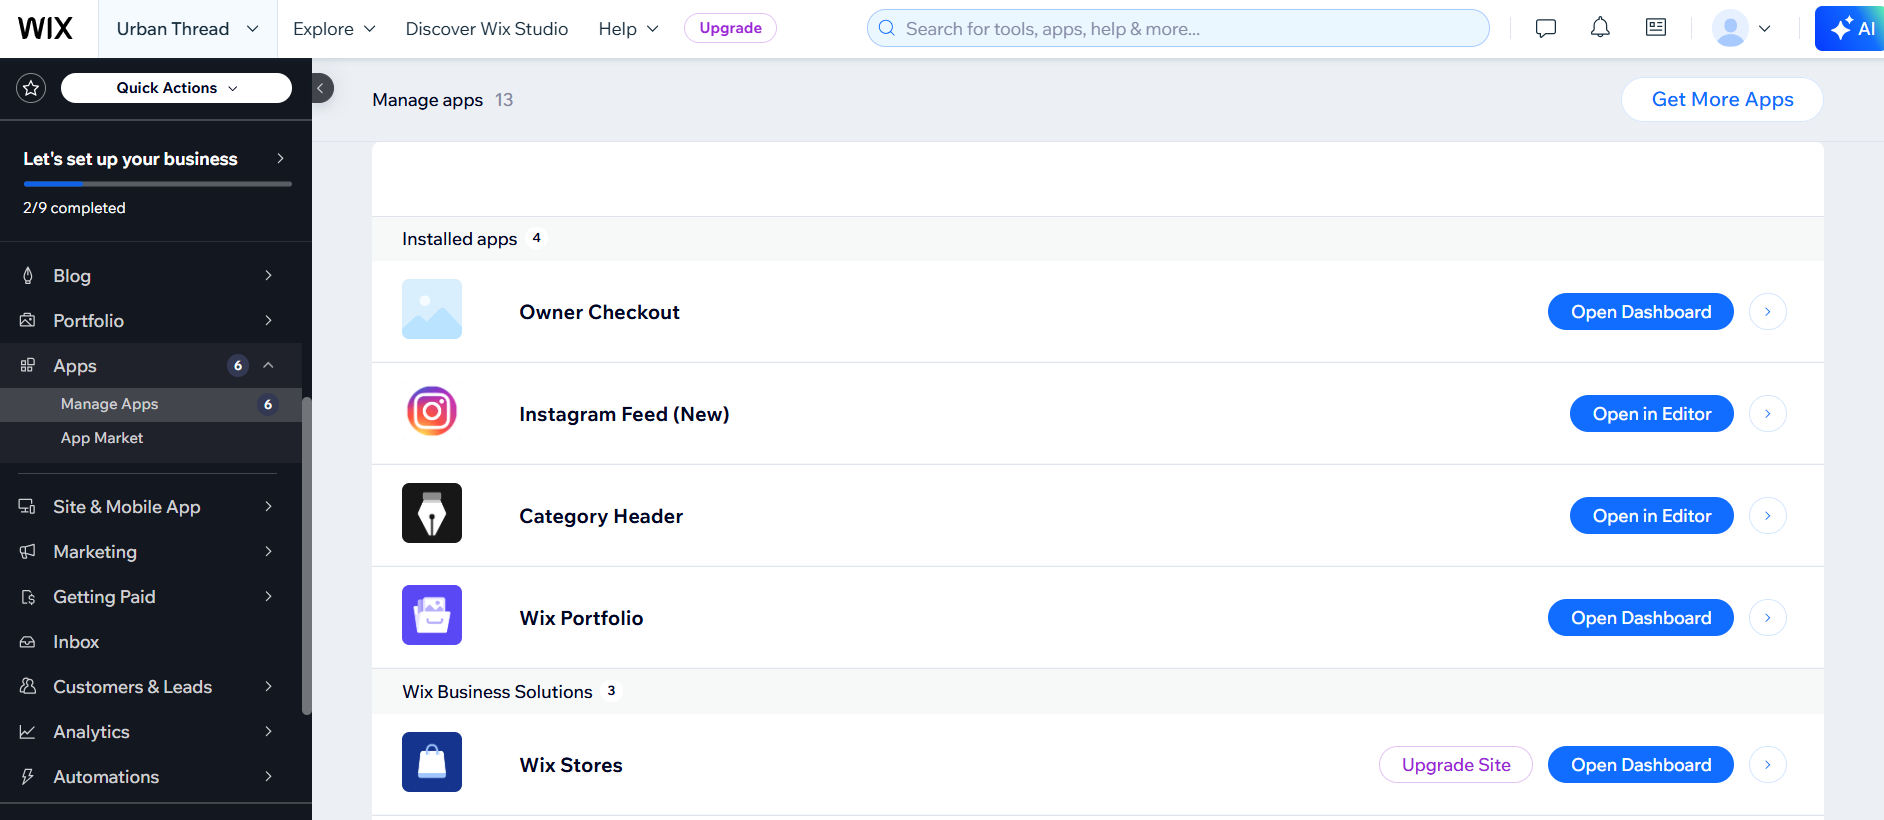
Task: Collapse the Apps section chevron
Action: pyautogui.click(x=268, y=365)
